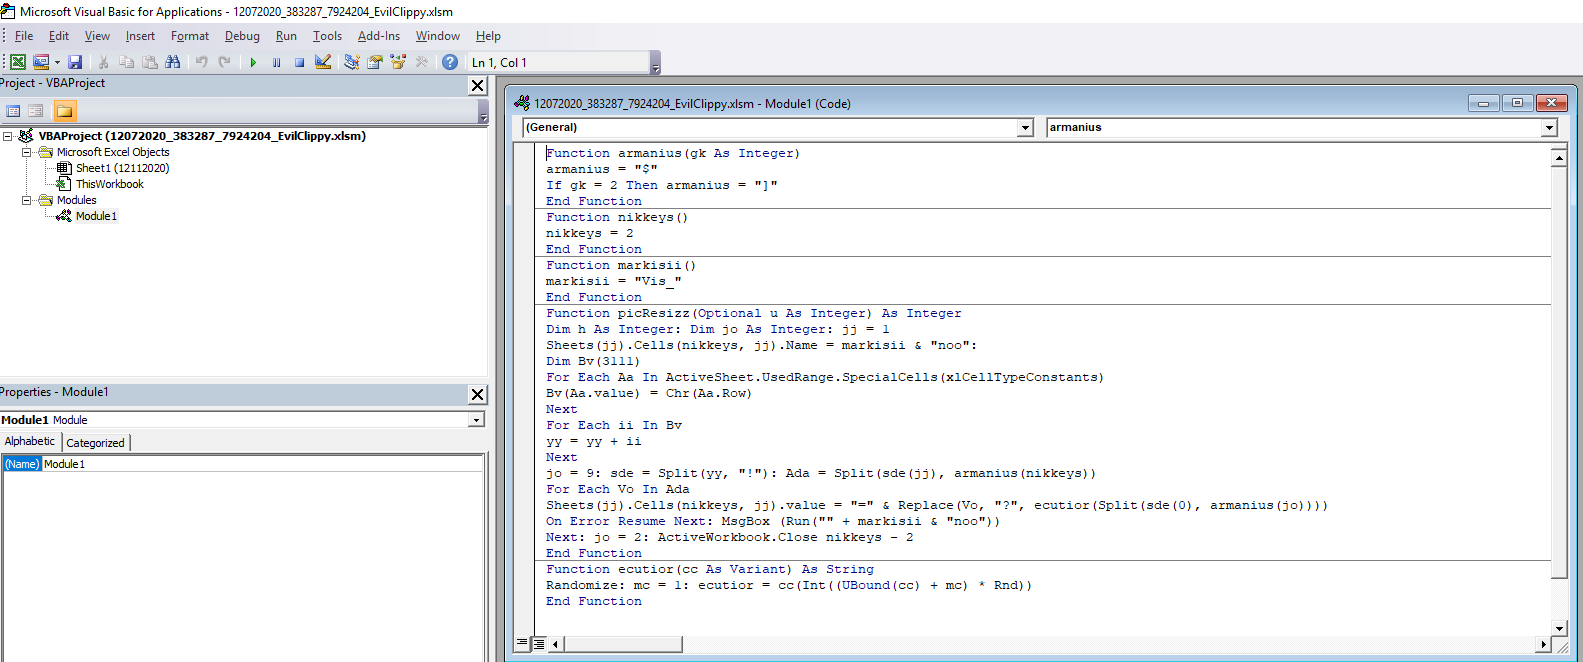Click the Procedure View button at bottom-left
Viewport: 1583px width, 662px height.
point(522,643)
